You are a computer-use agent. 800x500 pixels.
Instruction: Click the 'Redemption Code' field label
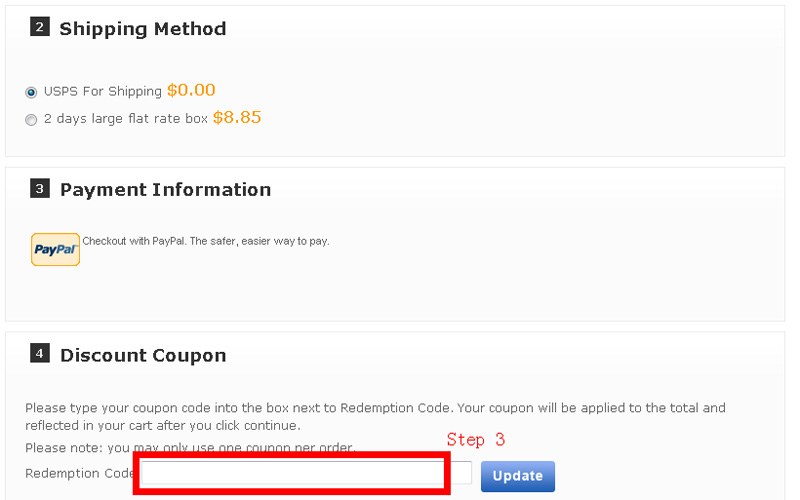pos(80,473)
